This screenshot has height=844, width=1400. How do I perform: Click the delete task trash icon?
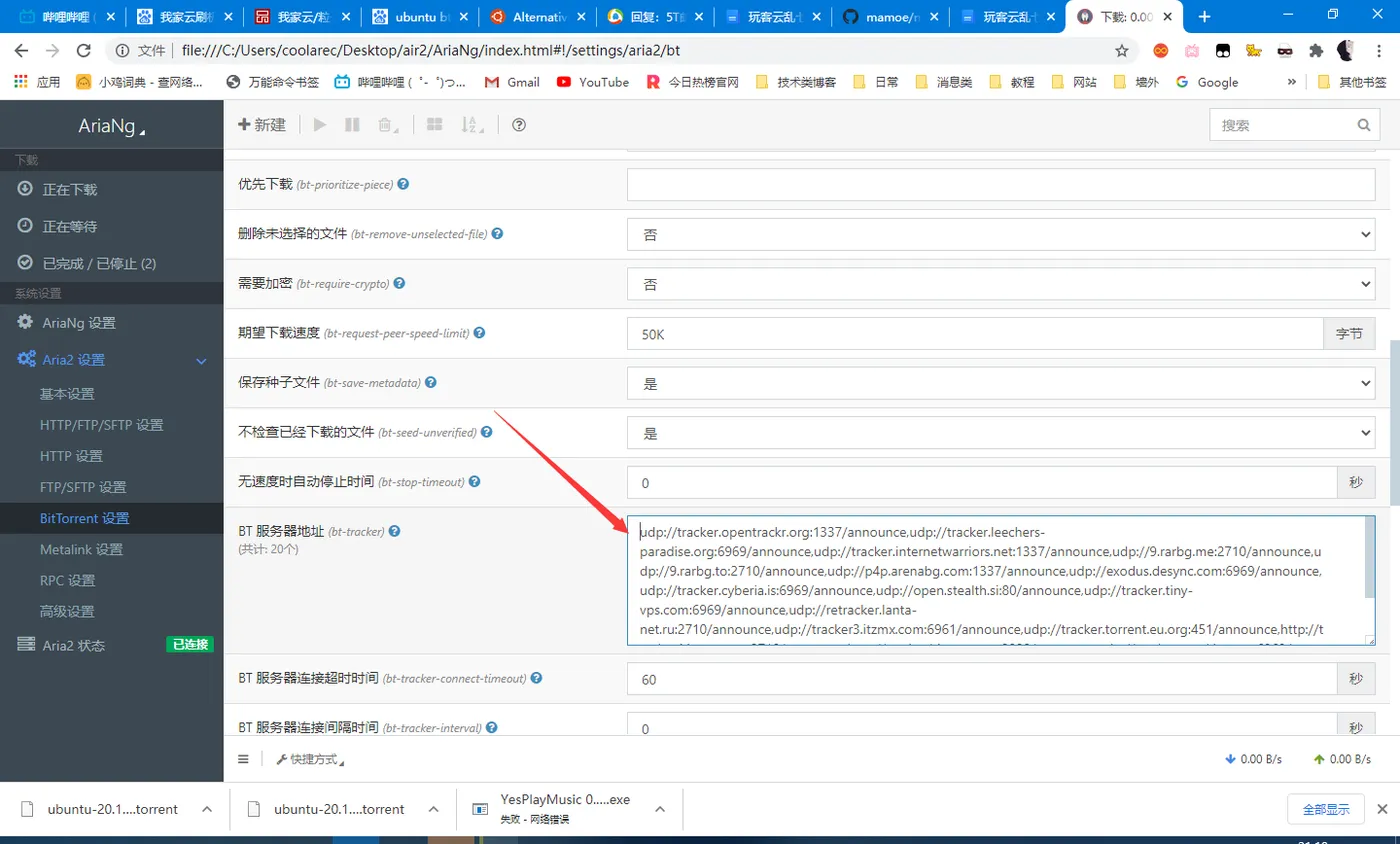pyautogui.click(x=386, y=125)
